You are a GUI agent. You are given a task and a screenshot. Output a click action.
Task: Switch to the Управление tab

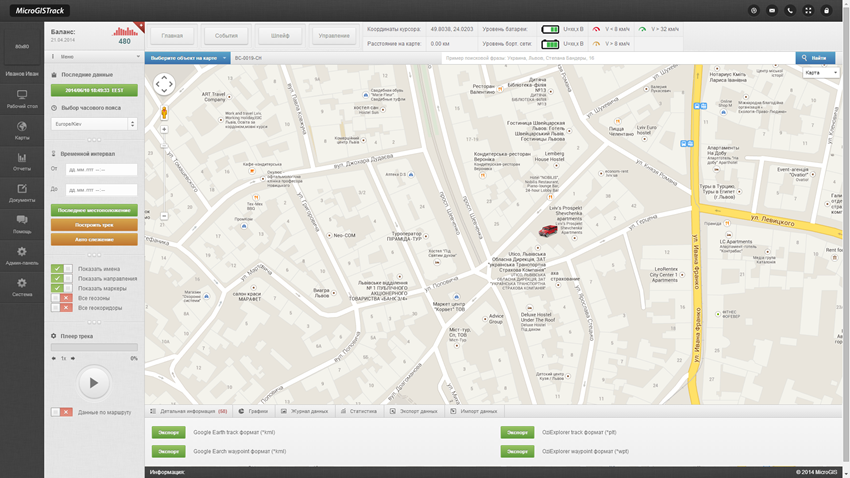pyautogui.click(x=334, y=36)
